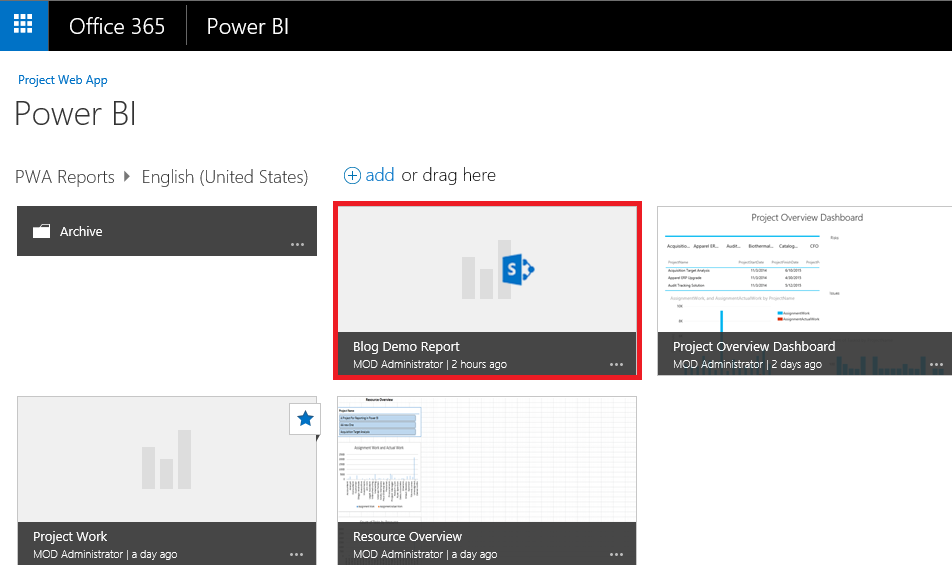
Task: Open Resource Overview ellipsis menu
Action: (x=616, y=555)
